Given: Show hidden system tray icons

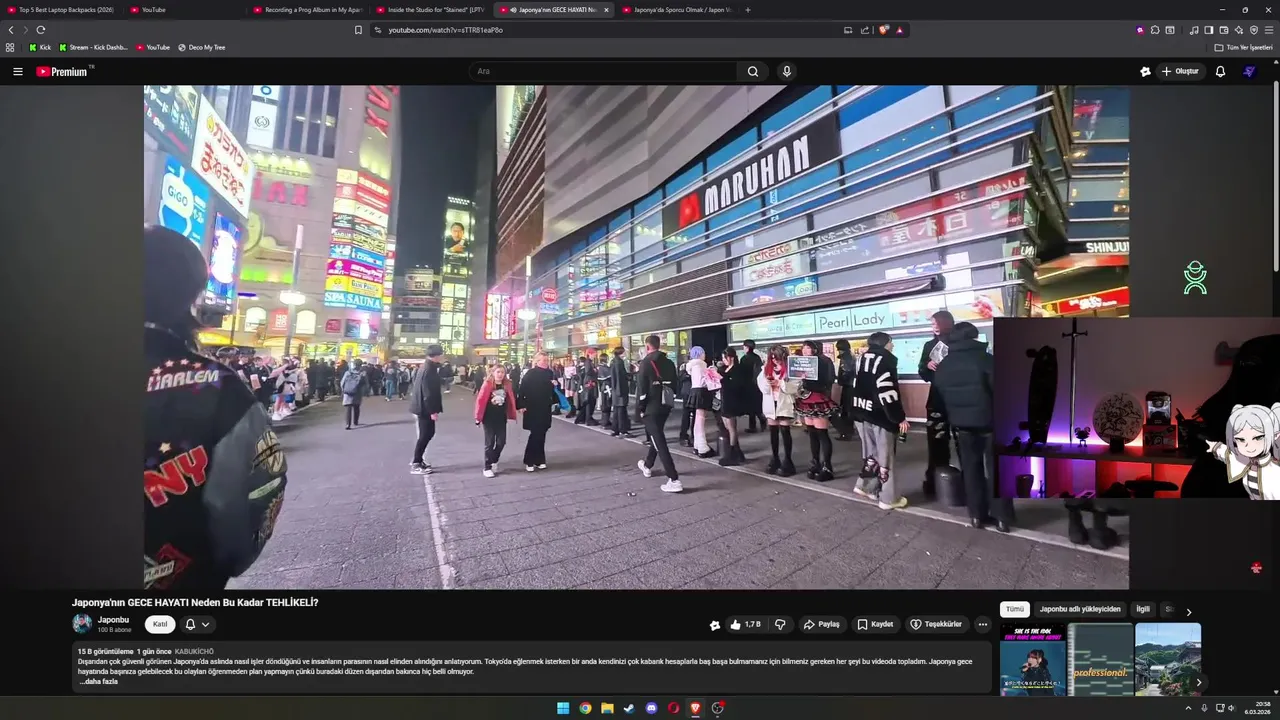Looking at the screenshot, I should click(x=1188, y=708).
